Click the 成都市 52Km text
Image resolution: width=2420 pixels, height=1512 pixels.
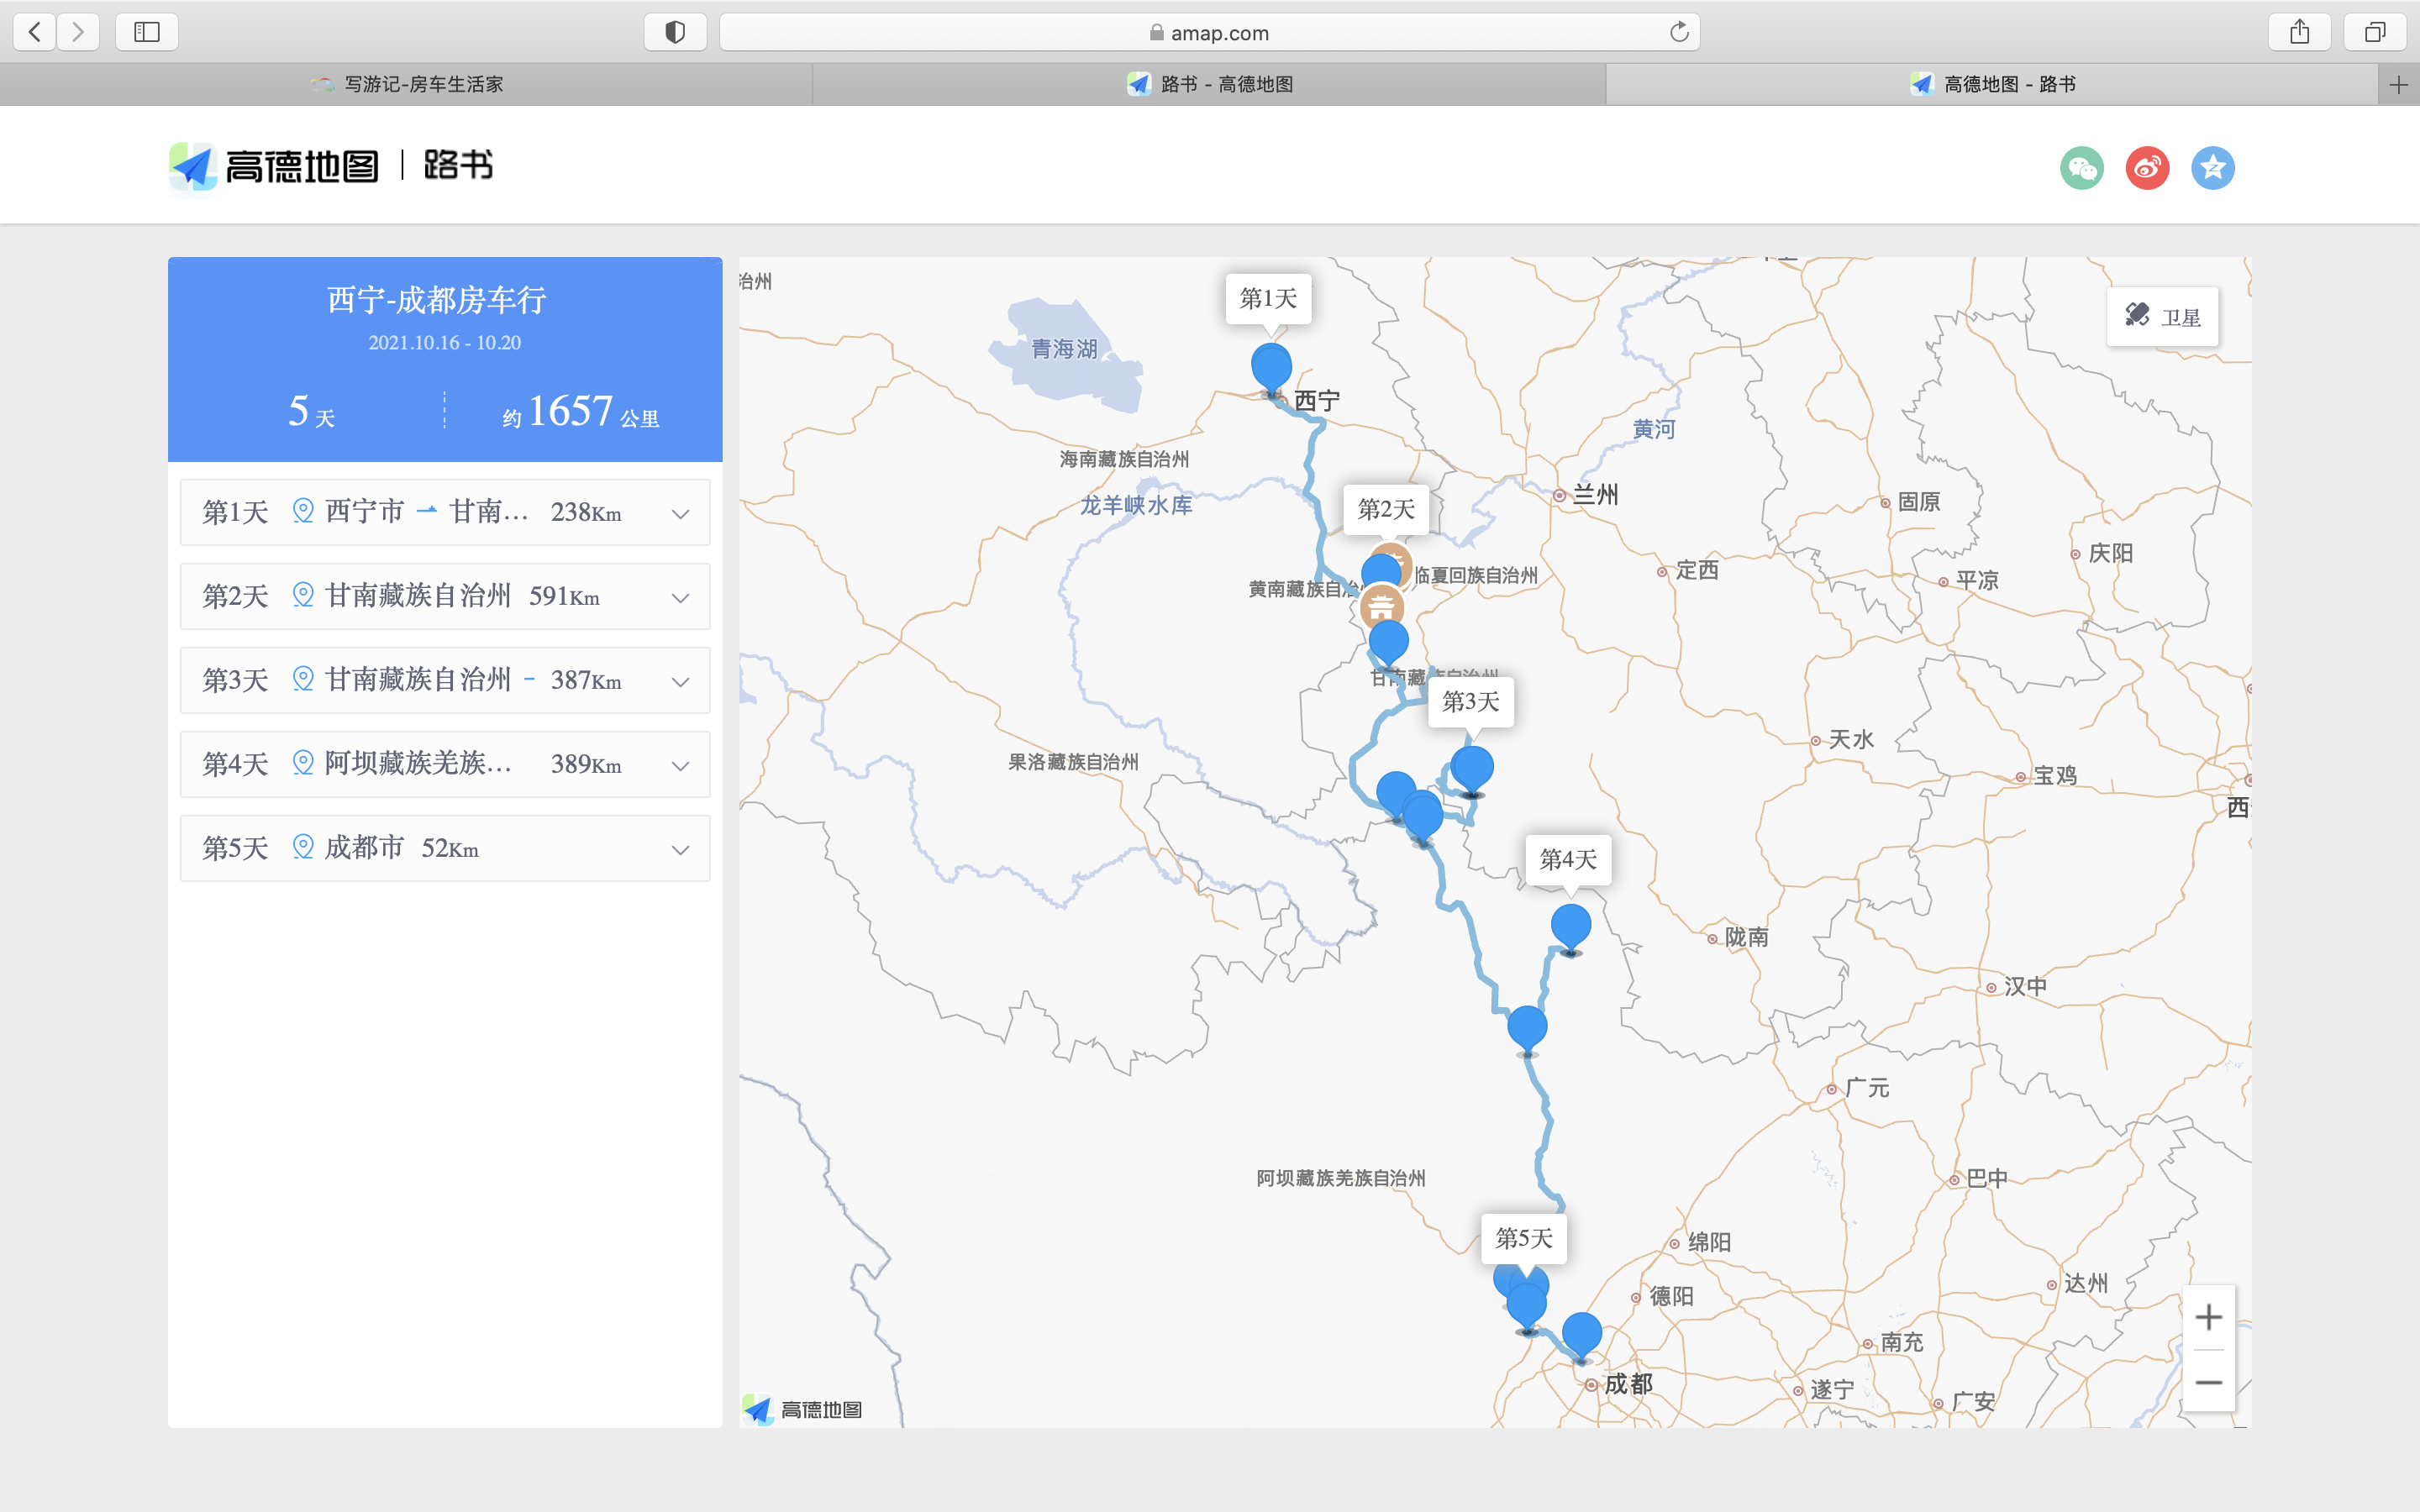(x=402, y=848)
